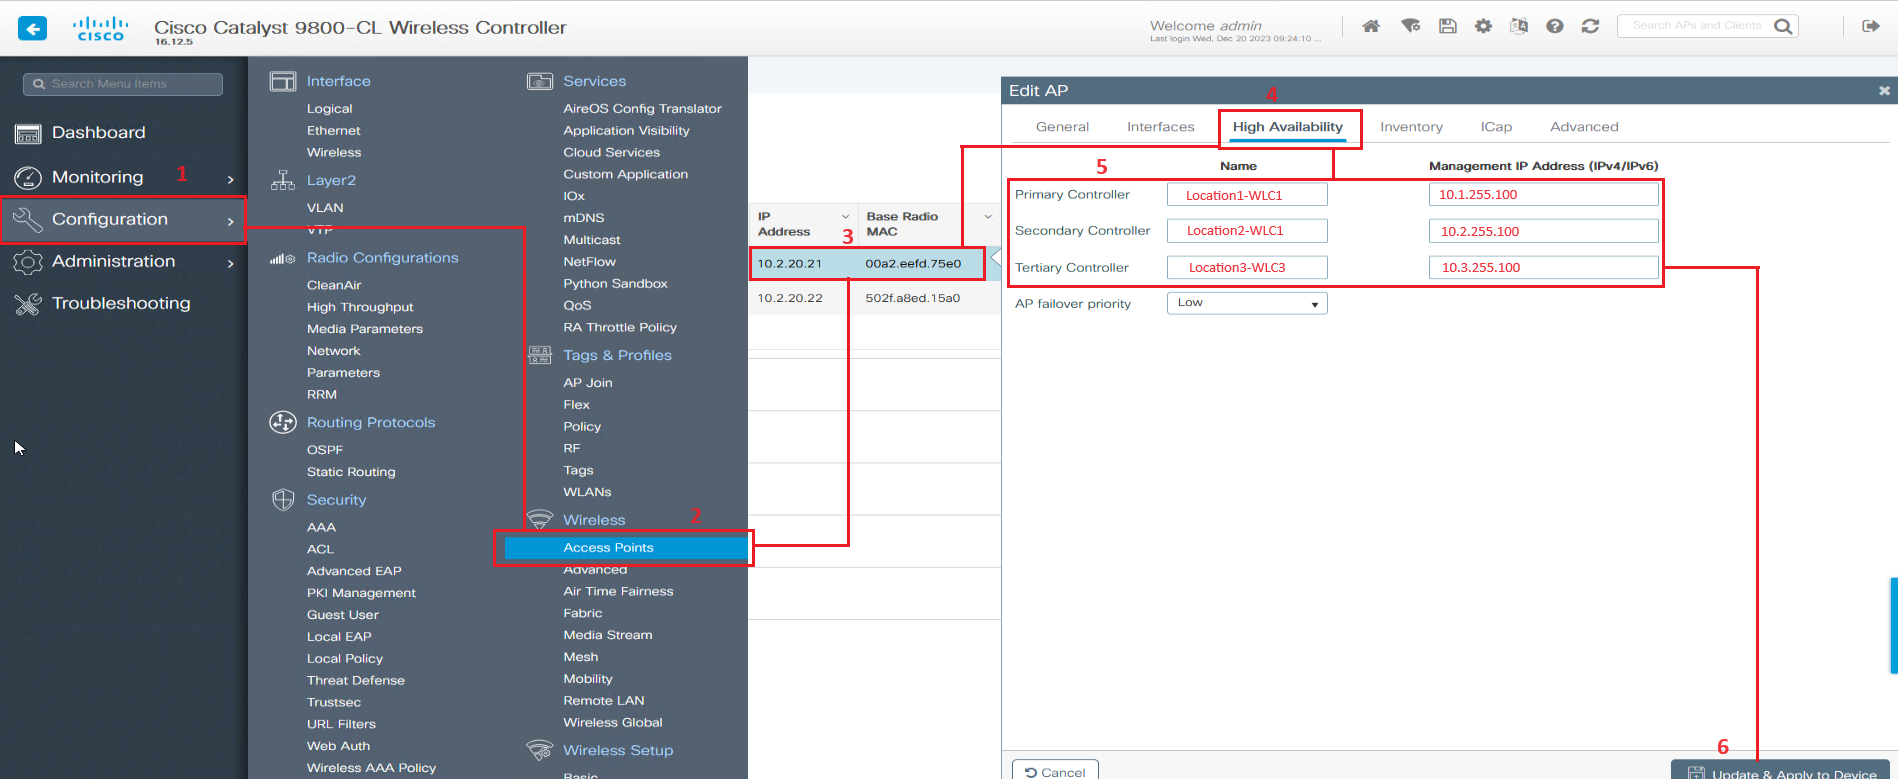Select the AP row 10.2.20.22
The width and height of the screenshot is (1898, 779).
click(875, 298)
